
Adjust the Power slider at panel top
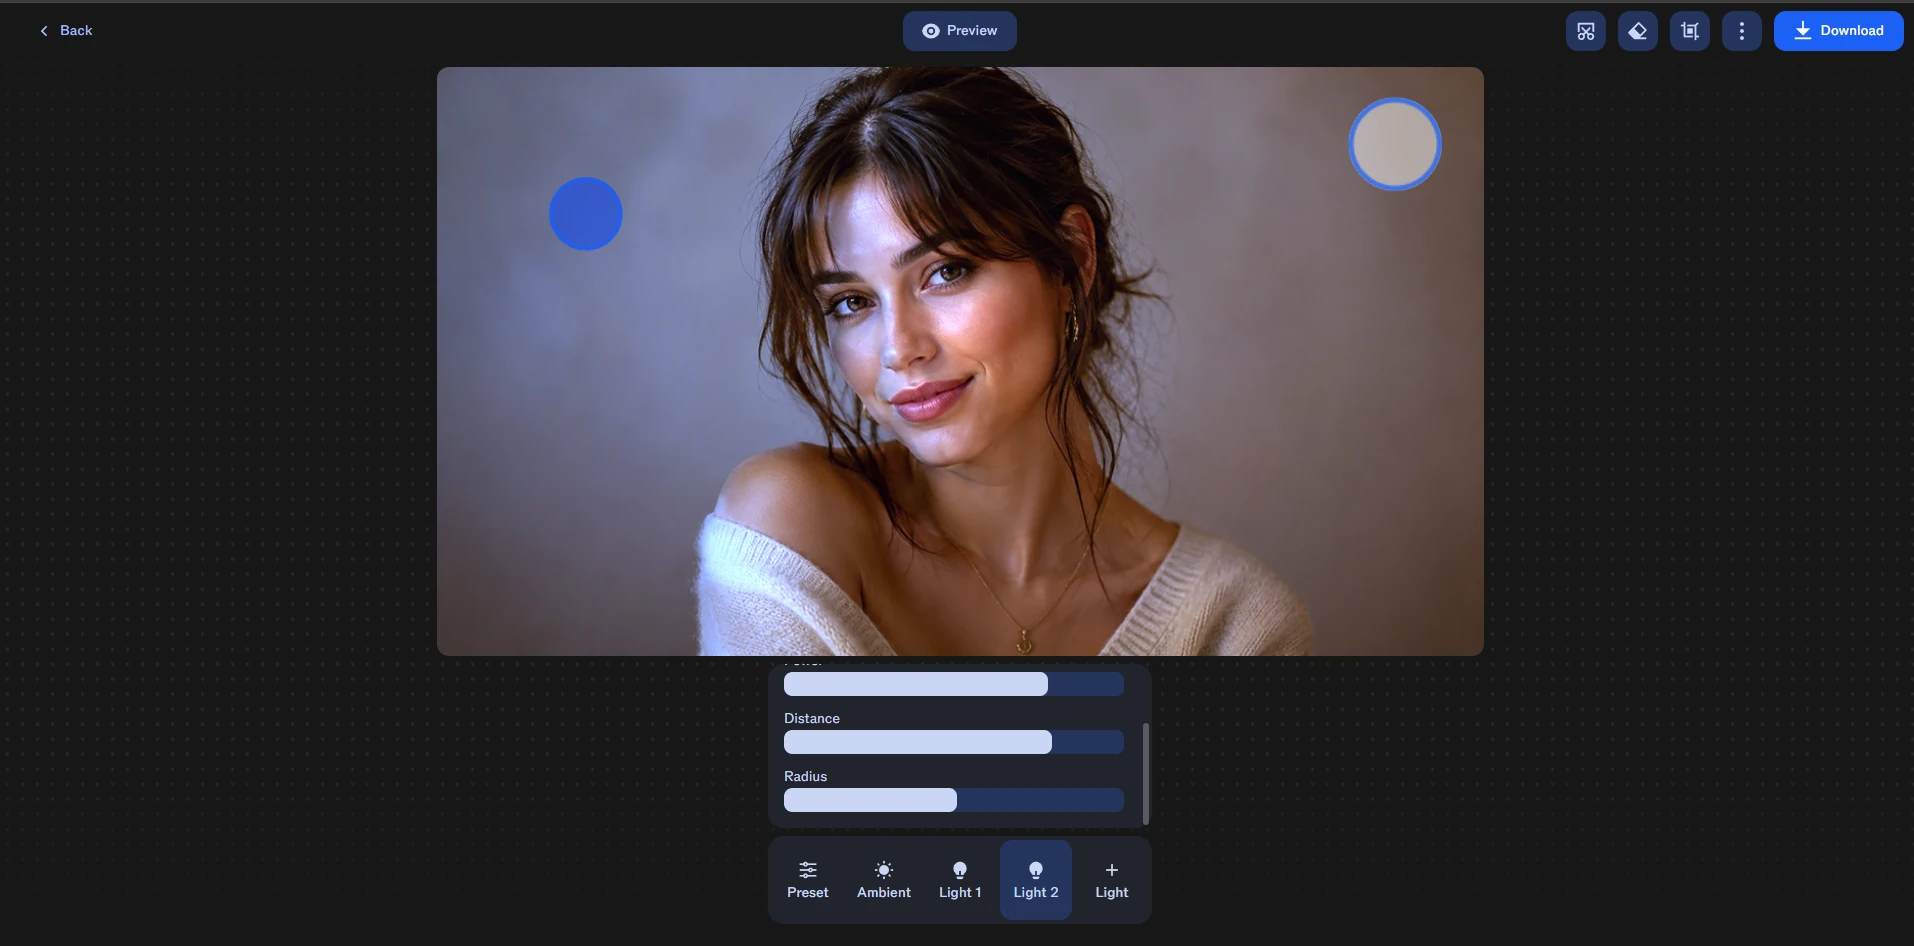coord(954,684)
